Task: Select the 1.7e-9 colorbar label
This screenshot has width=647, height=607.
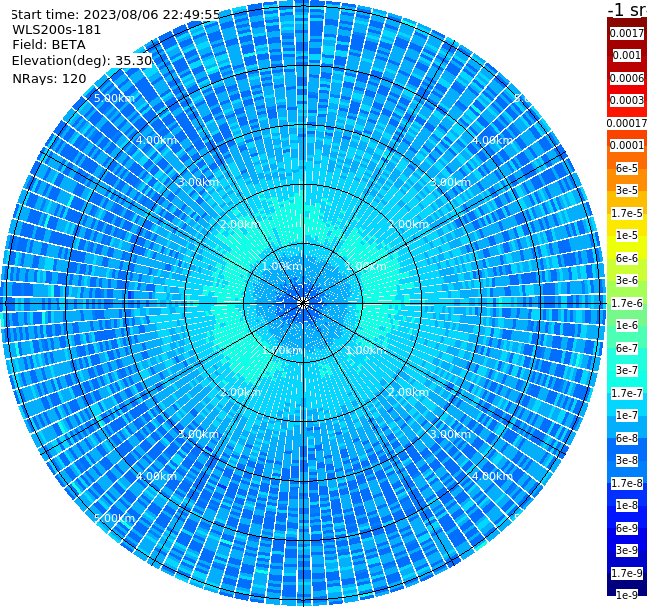Action: click(627, 573)
